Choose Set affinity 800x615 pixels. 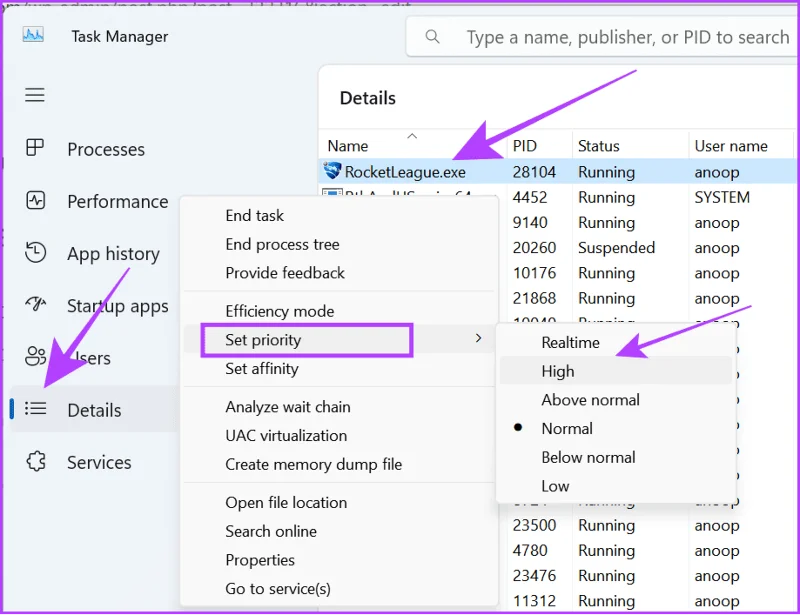pyautogui.click(x=262, y=368)
